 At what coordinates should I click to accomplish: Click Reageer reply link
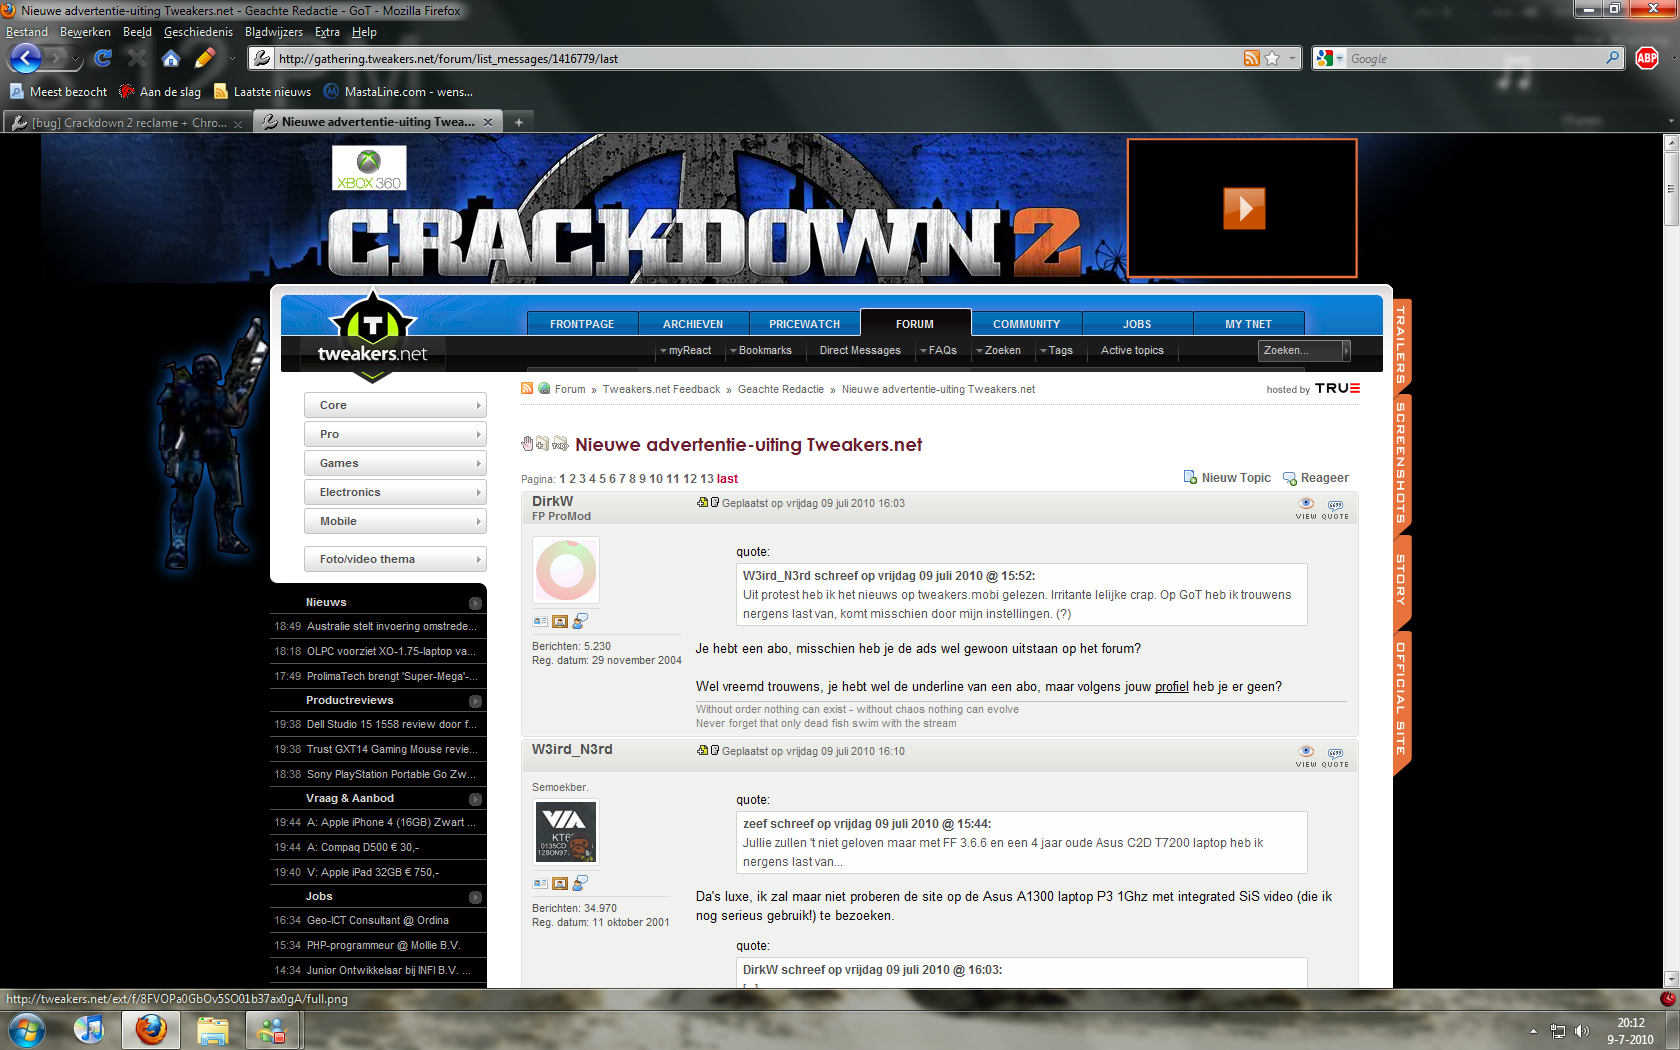1316,478
